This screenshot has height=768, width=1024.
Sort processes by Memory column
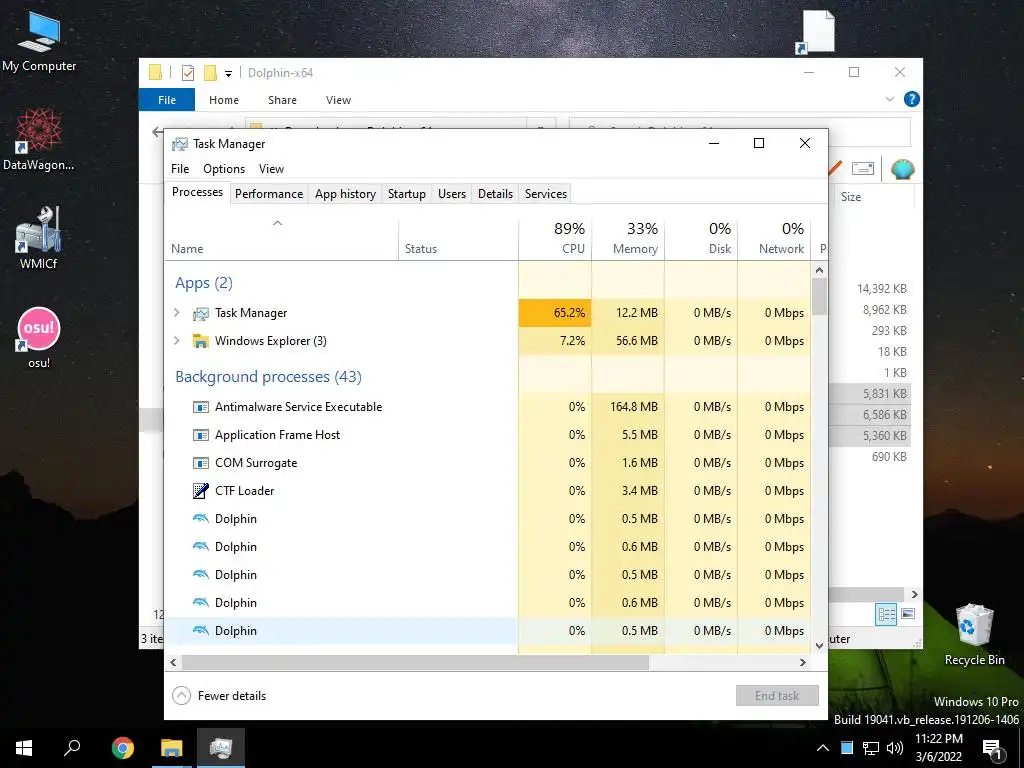pyautogui.click(x=628, y=239)
